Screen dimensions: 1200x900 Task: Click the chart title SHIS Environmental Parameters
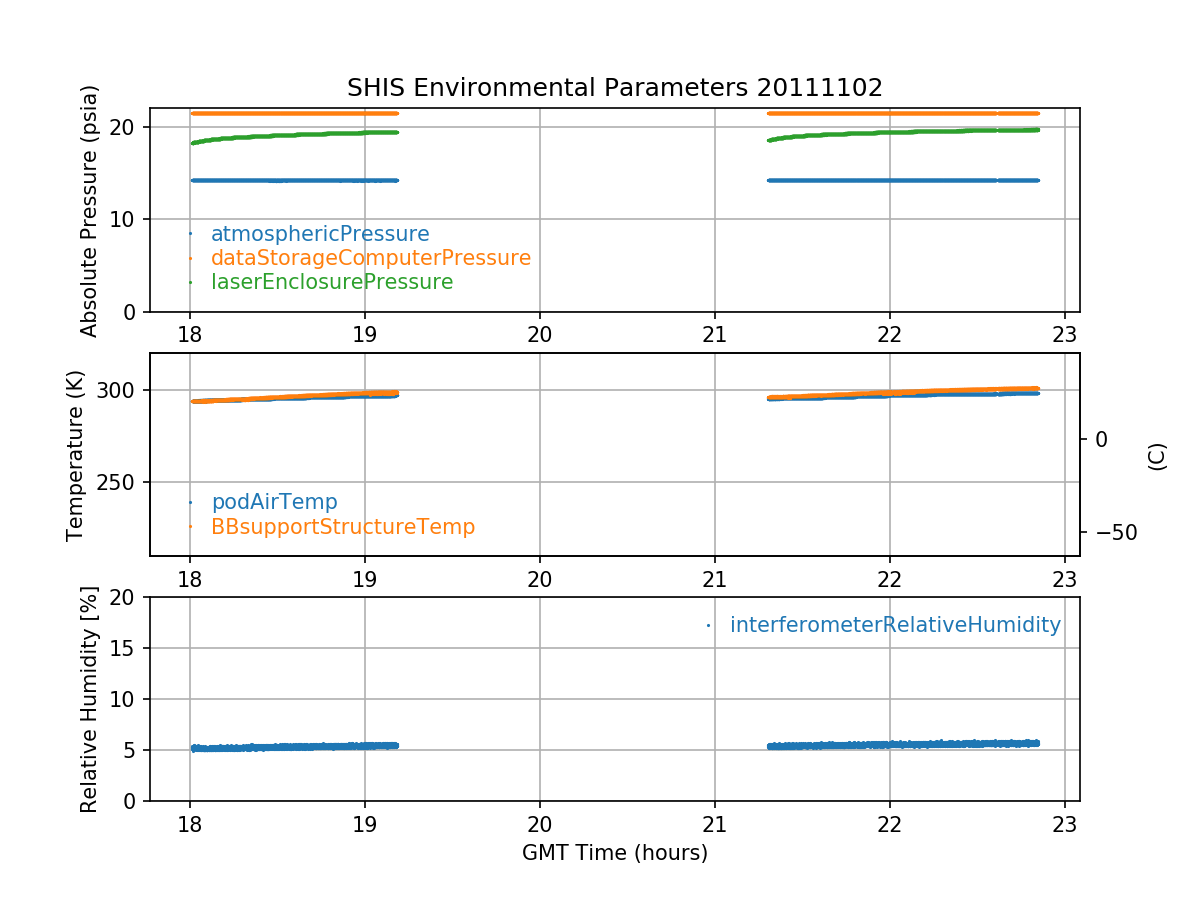[614, 88]
